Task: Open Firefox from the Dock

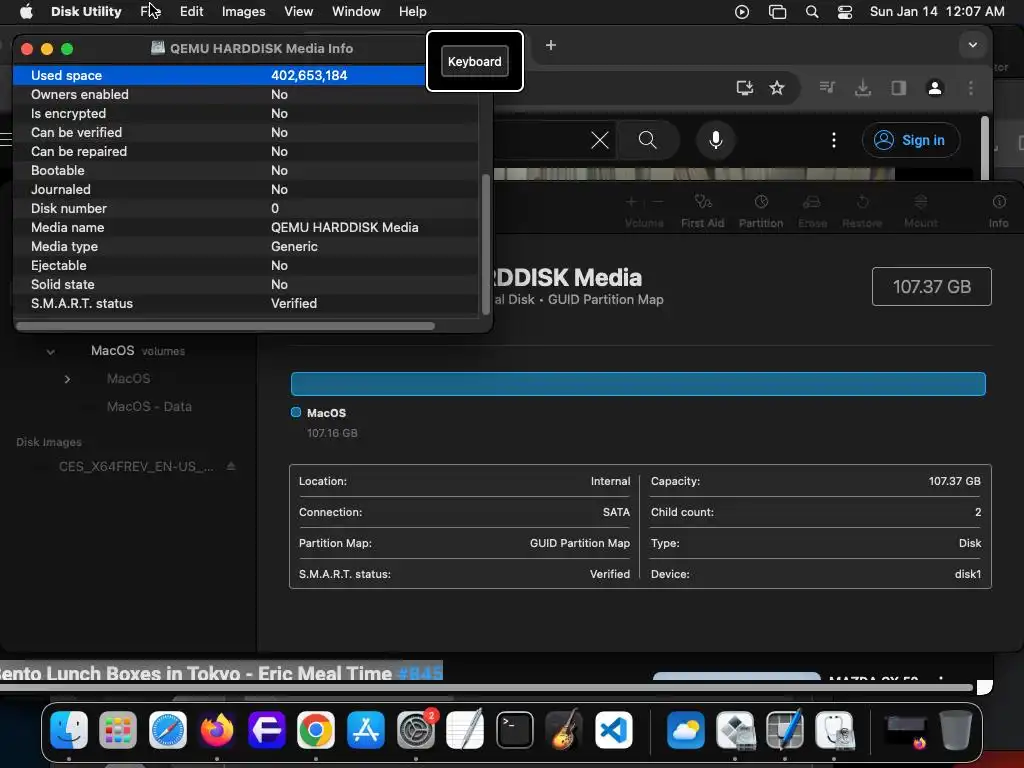Action: point(217,729)
